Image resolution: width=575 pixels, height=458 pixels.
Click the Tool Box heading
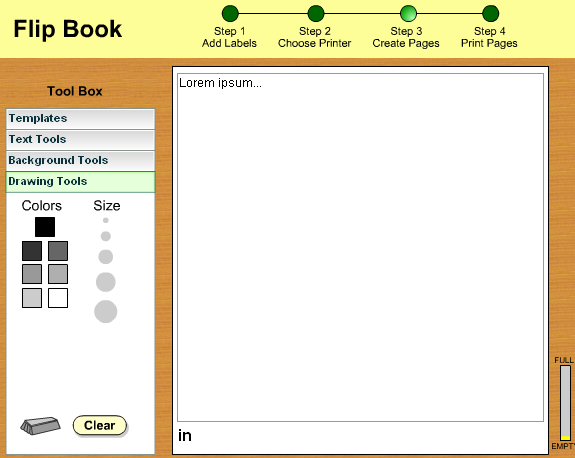(75, 91)
